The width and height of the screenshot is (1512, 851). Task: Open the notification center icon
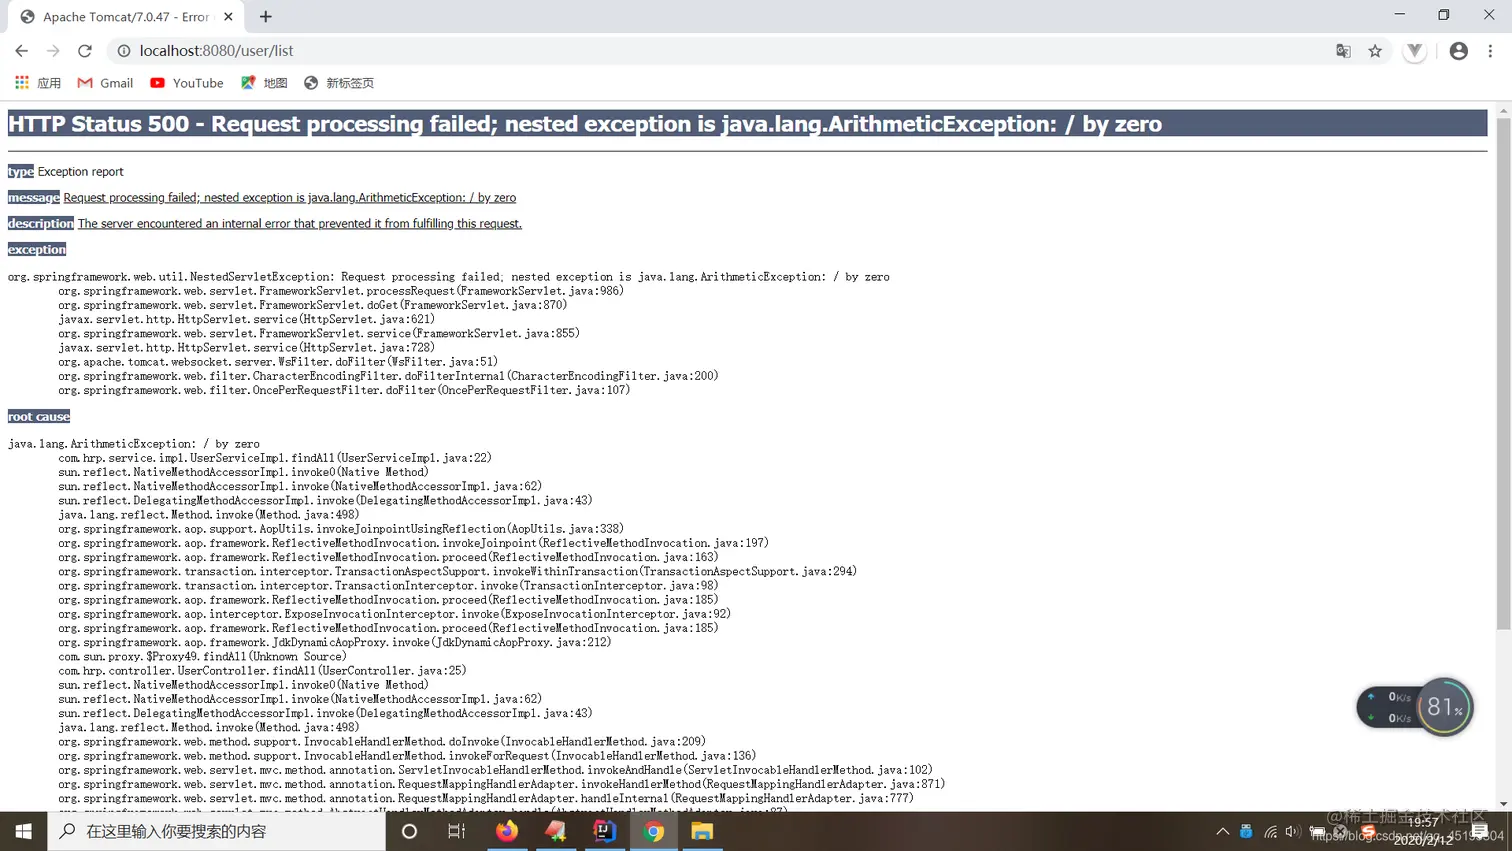tap(1480, 831)
